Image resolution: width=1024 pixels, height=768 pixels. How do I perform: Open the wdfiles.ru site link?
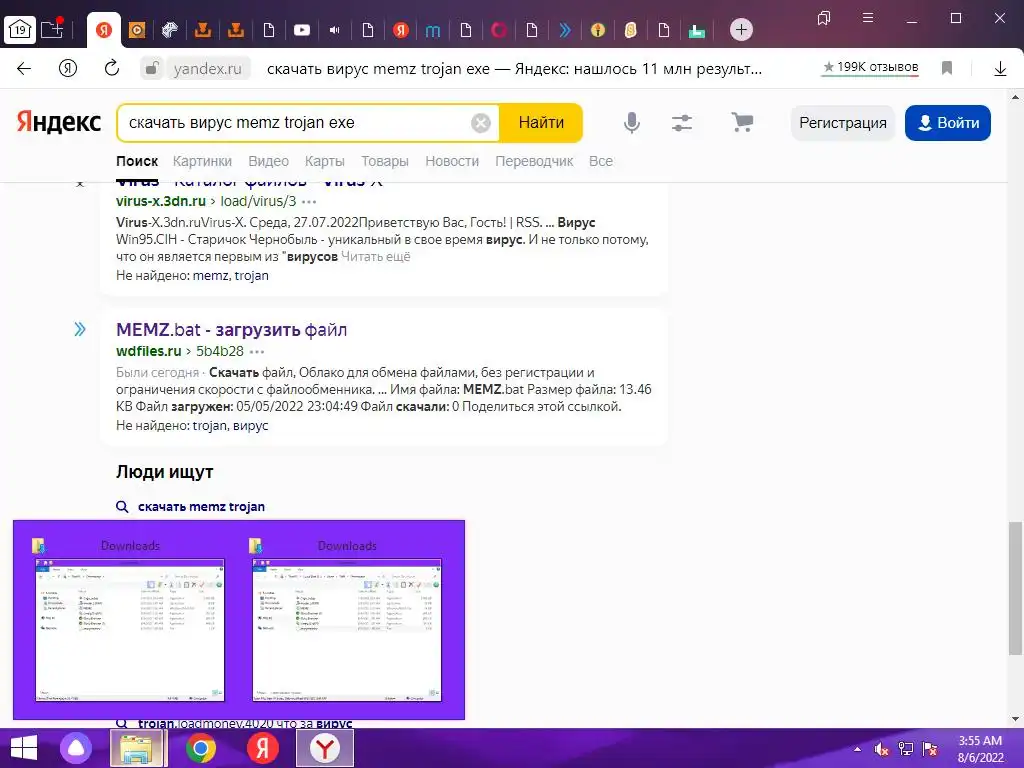tap(149, 351)
